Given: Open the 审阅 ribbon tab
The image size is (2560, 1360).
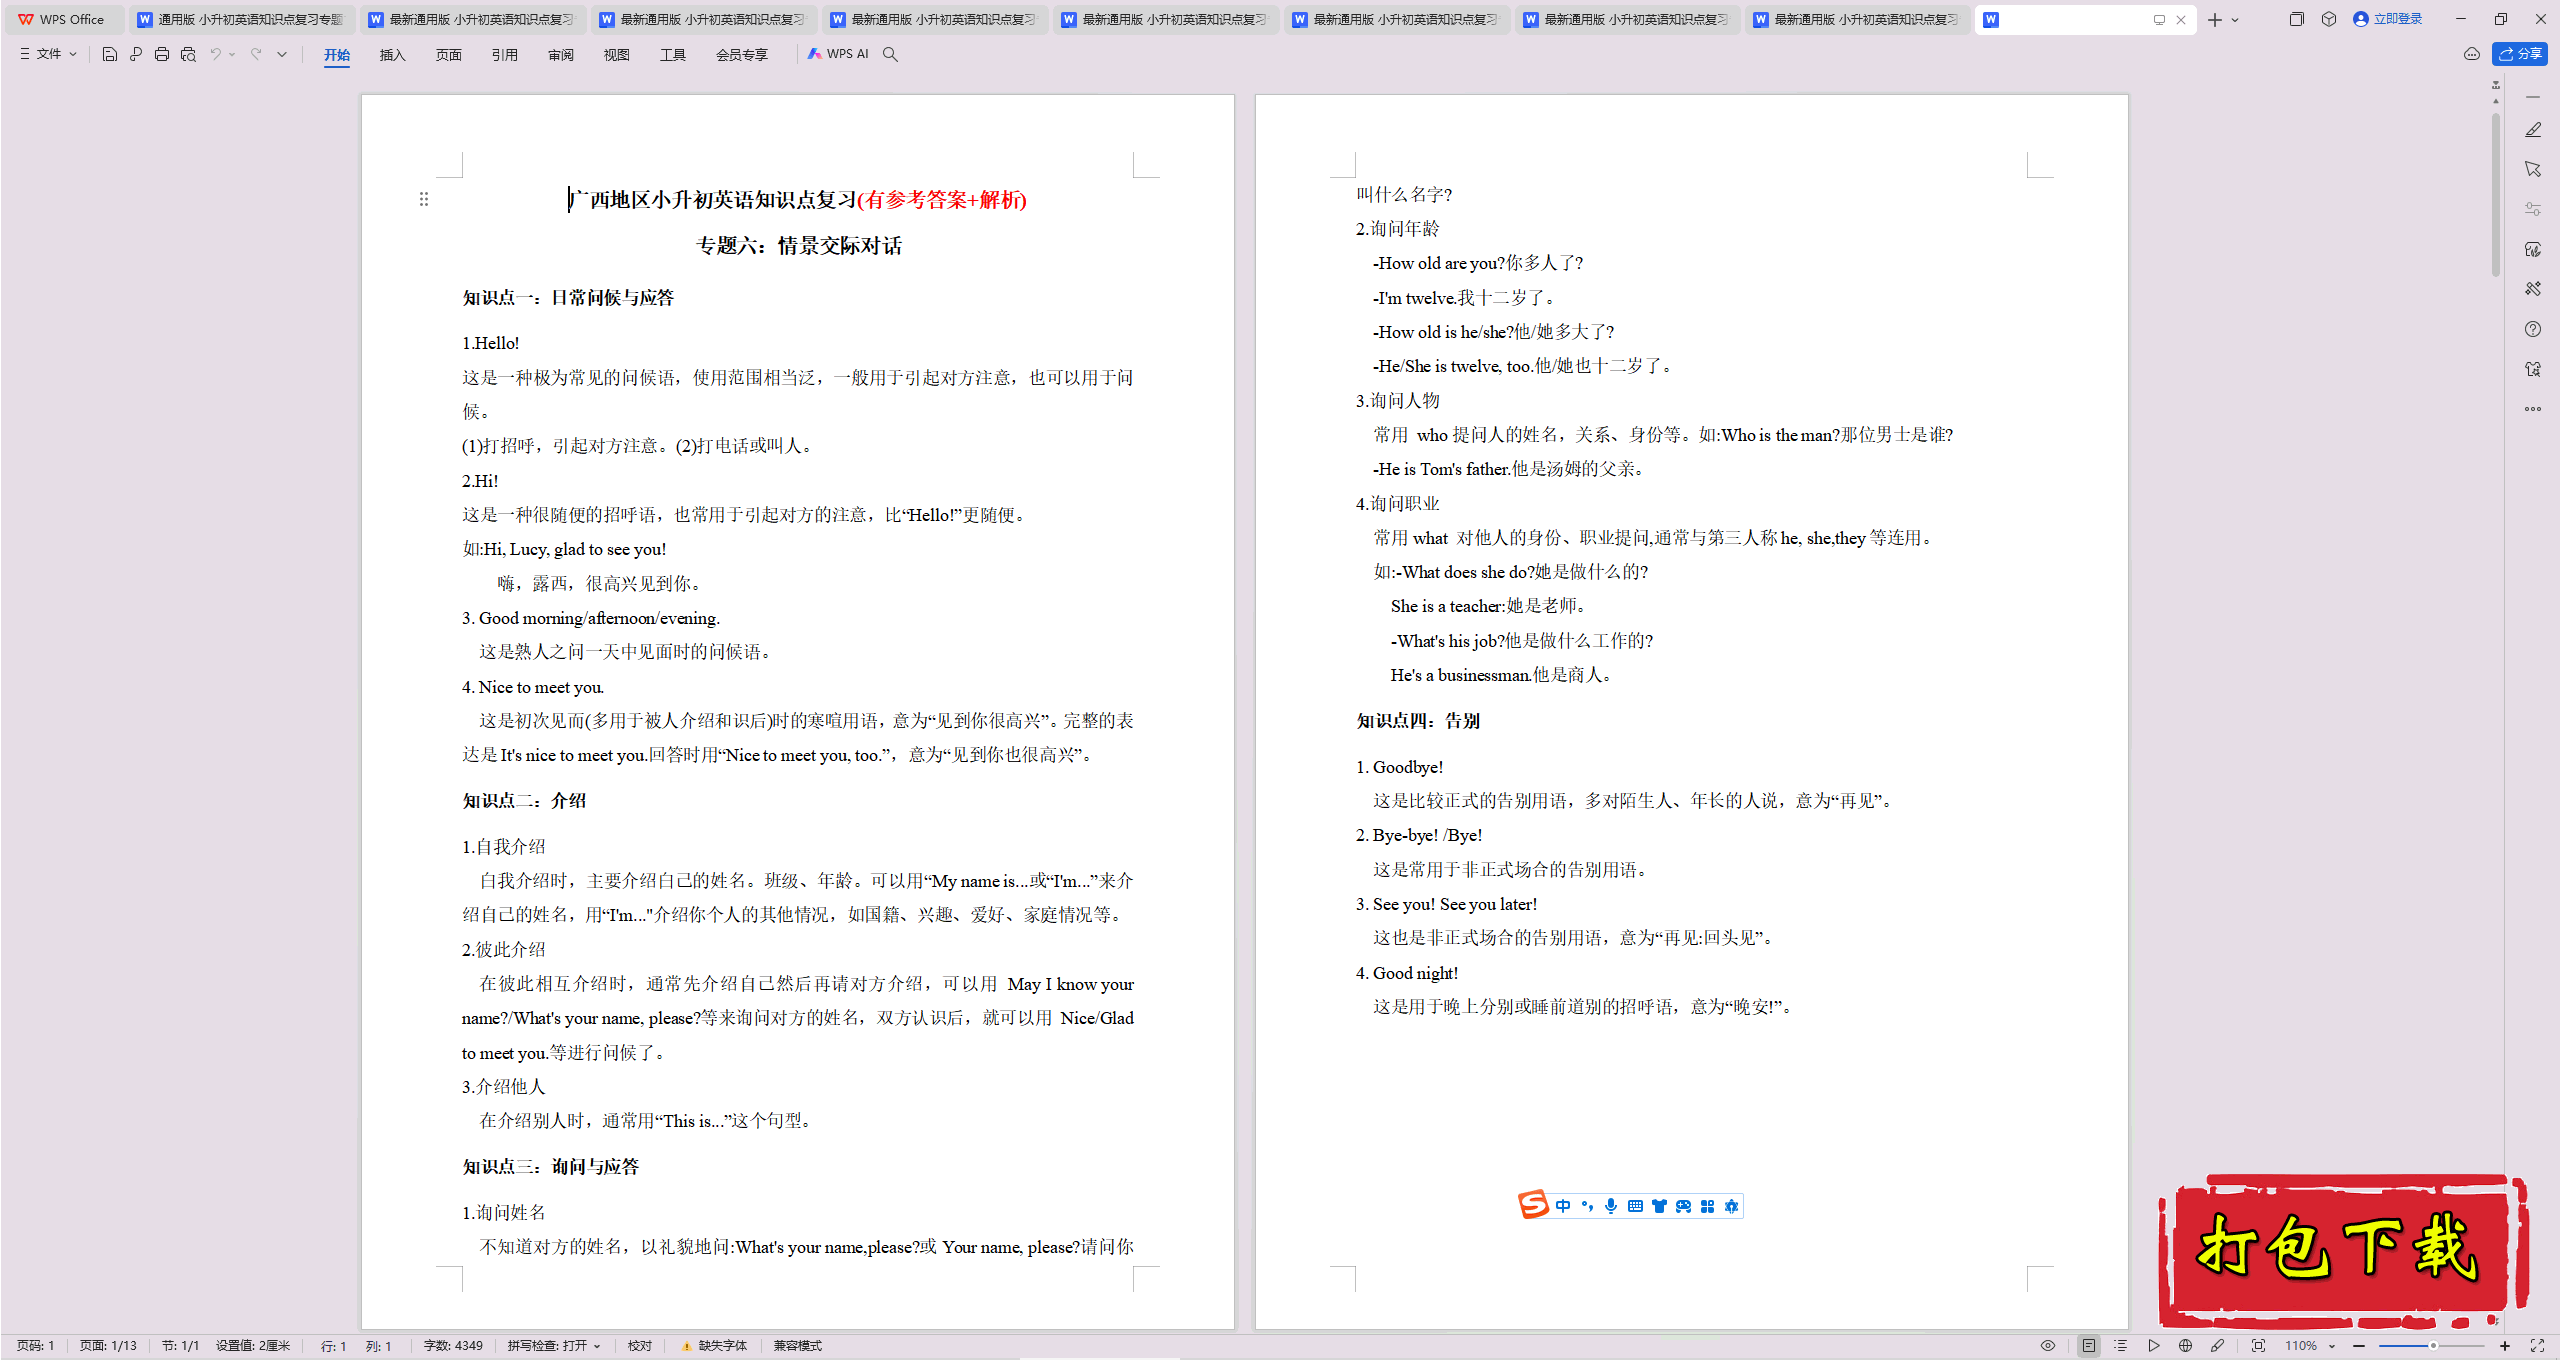Looking at the screenshot, I should (561, 55).
